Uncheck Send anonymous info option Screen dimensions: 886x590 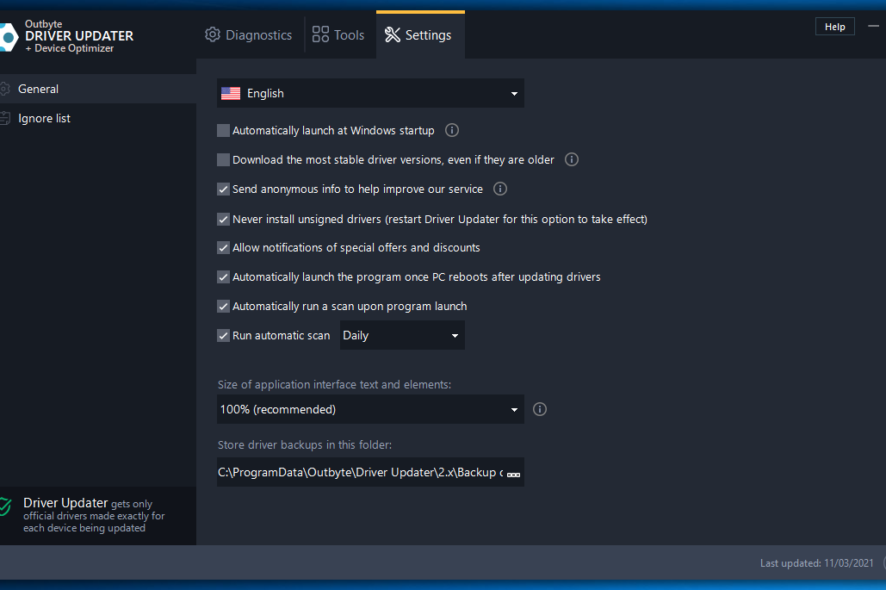coord(223,189)
